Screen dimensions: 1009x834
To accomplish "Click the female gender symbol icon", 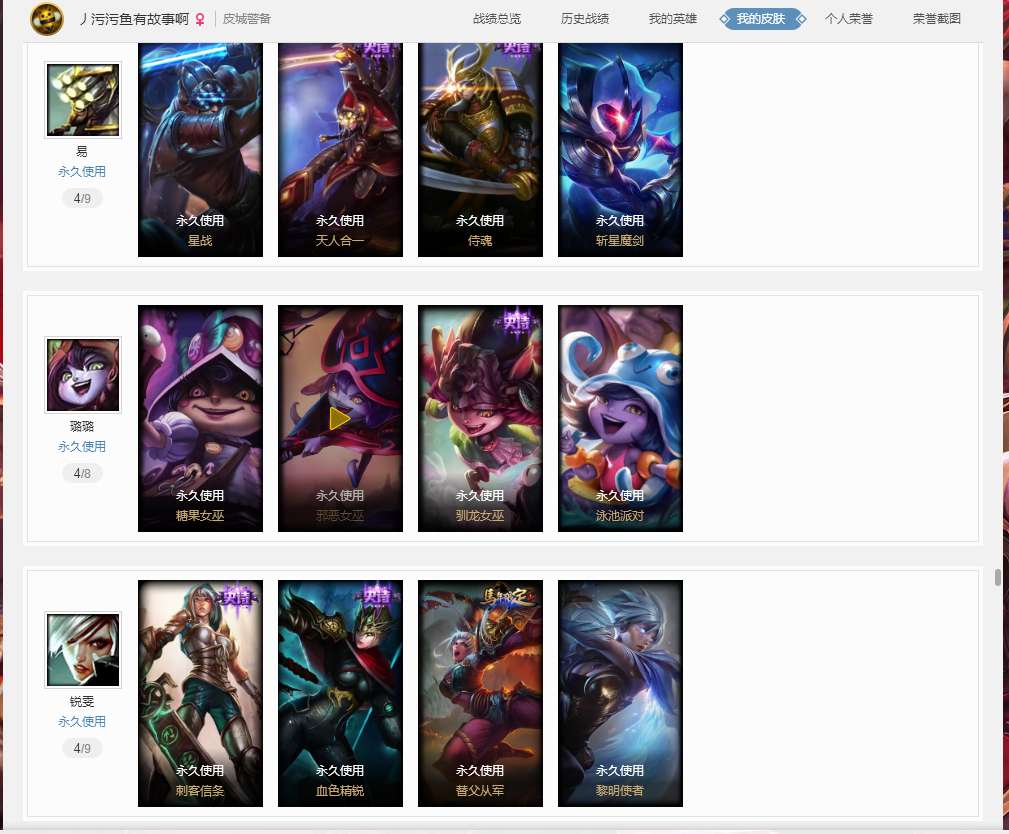I will (200, 20).
